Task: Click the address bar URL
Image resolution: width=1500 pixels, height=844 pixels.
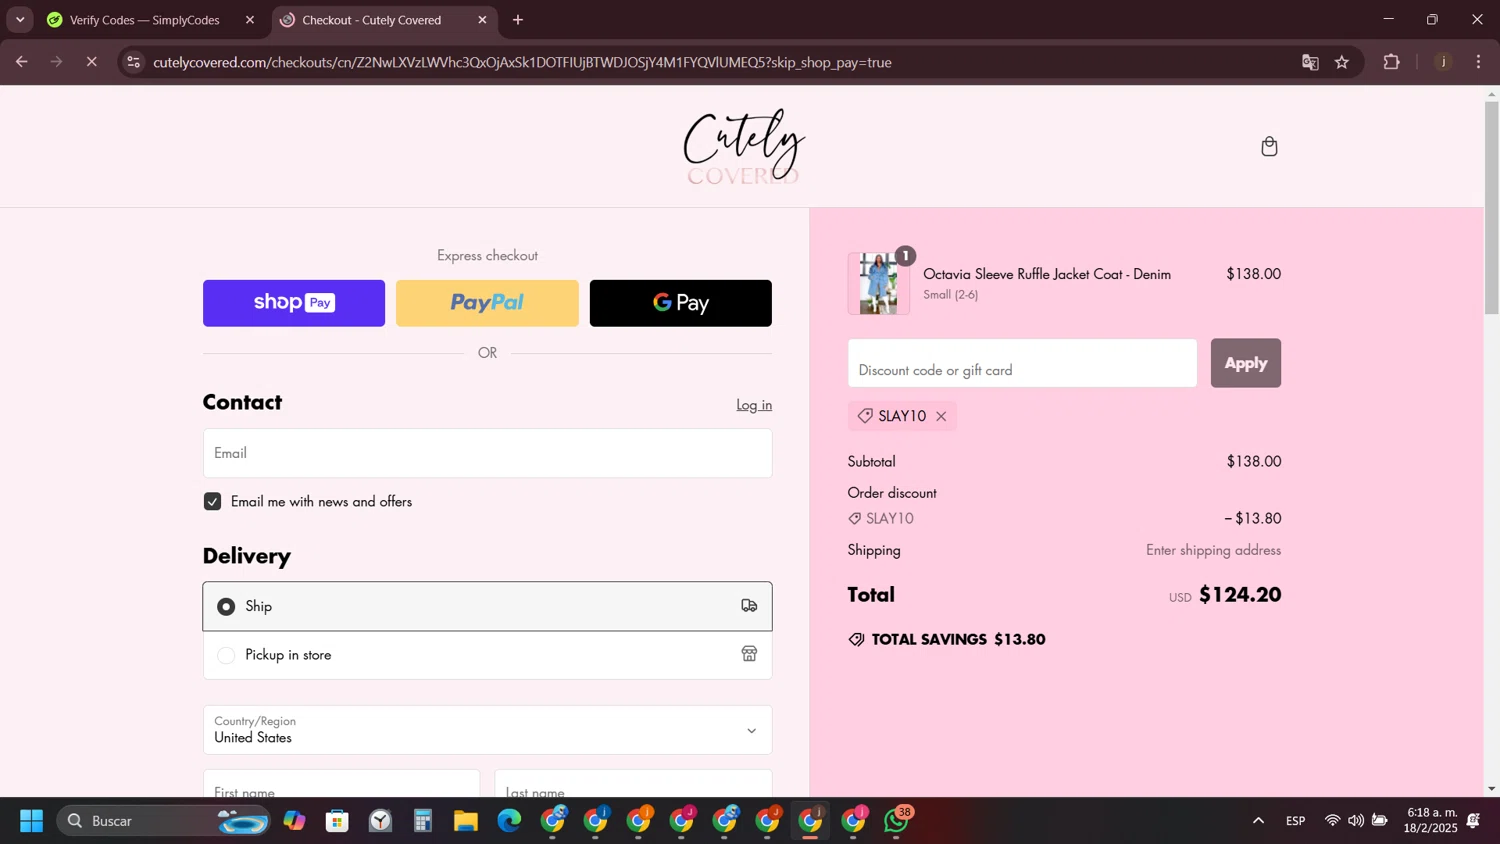Action: 522,62
